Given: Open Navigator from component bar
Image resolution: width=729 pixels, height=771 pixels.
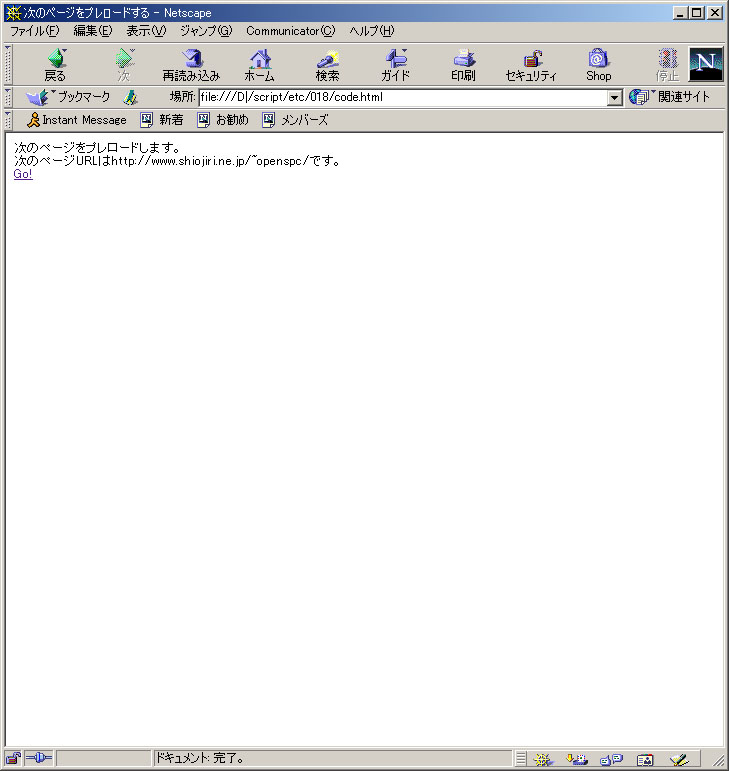Looking at the screenshot, I should [x=543, y=760].
